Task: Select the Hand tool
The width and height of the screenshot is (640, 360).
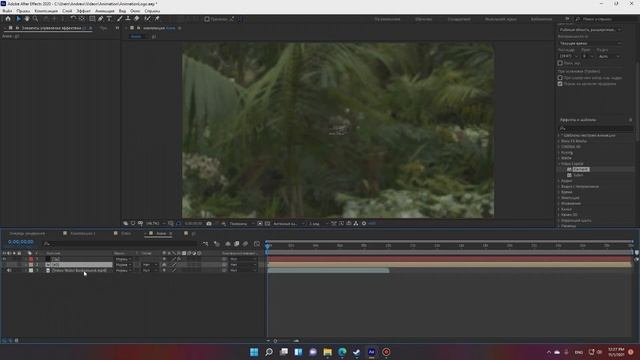Action: pyautogui.click(x=27, y=19)
